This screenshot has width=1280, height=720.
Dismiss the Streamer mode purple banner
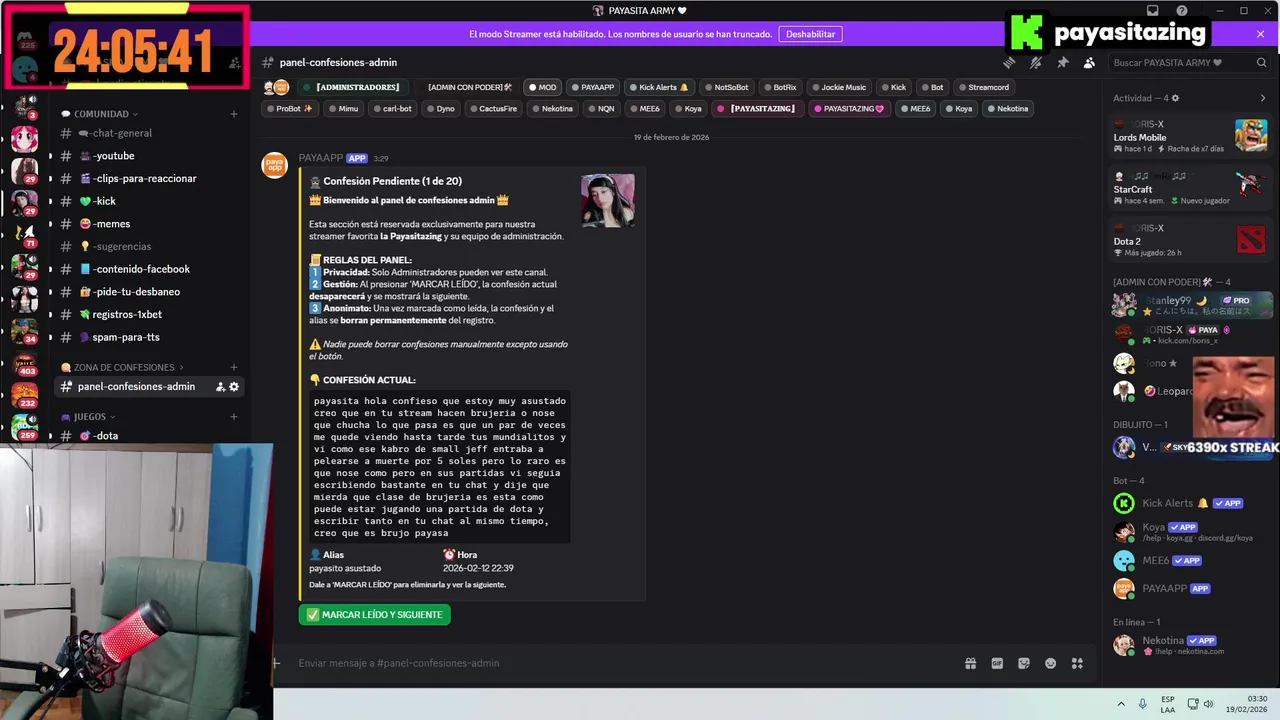(1260, 34)
